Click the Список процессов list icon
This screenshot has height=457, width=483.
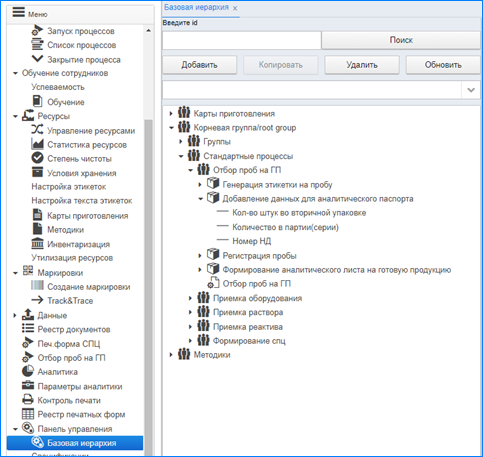(x=37, y=44)
